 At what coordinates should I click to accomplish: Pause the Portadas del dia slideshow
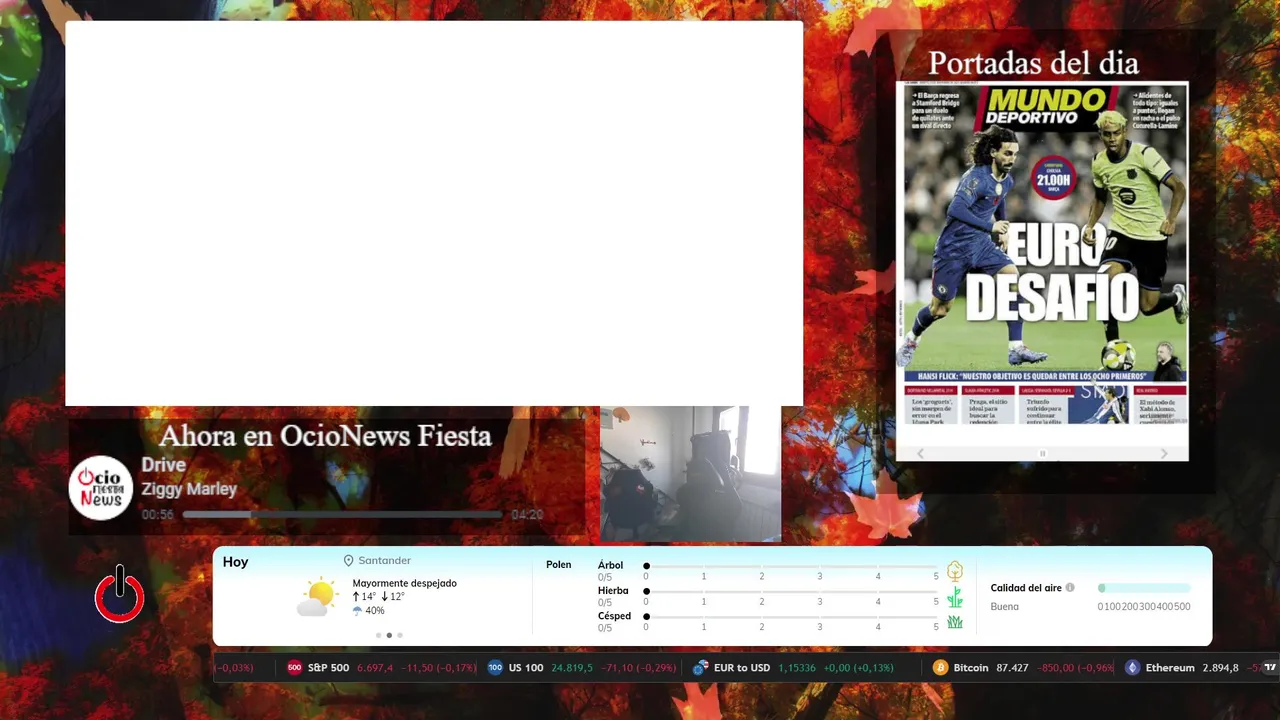1042,453
